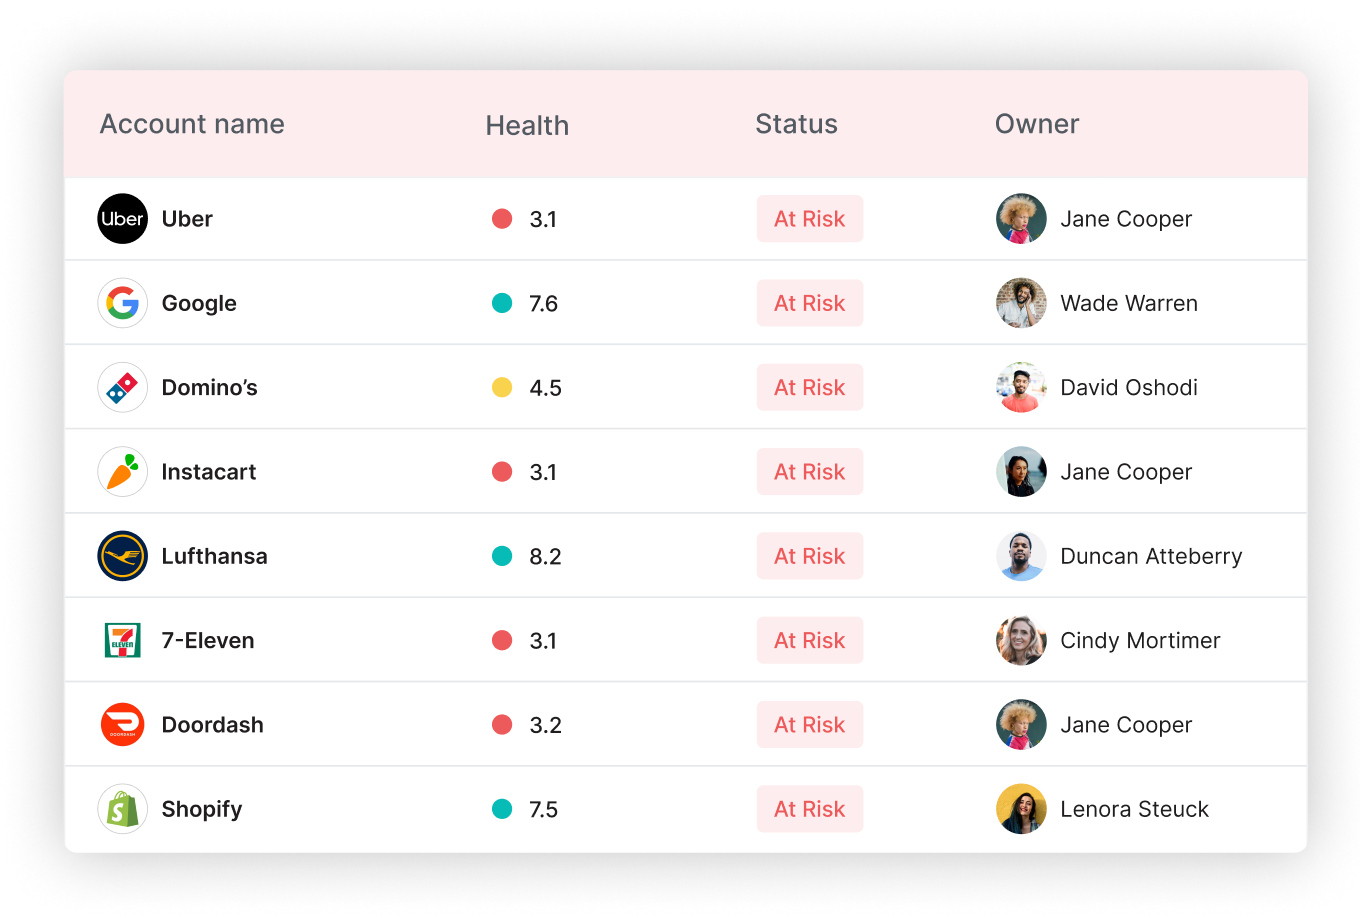Screen dimensions: 1360x918
Task: Click the teal health dot for Google
Action: pos(502,303)
